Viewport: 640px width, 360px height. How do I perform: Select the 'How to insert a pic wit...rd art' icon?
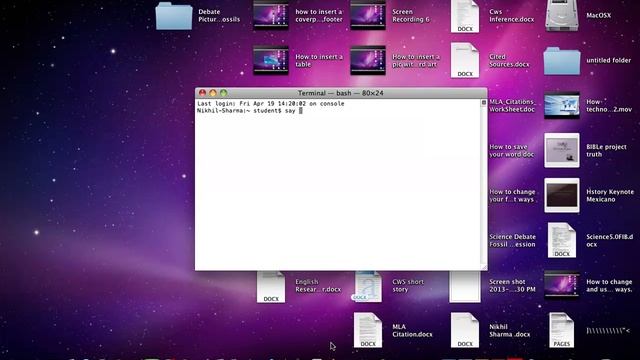[x=368, y=60]
